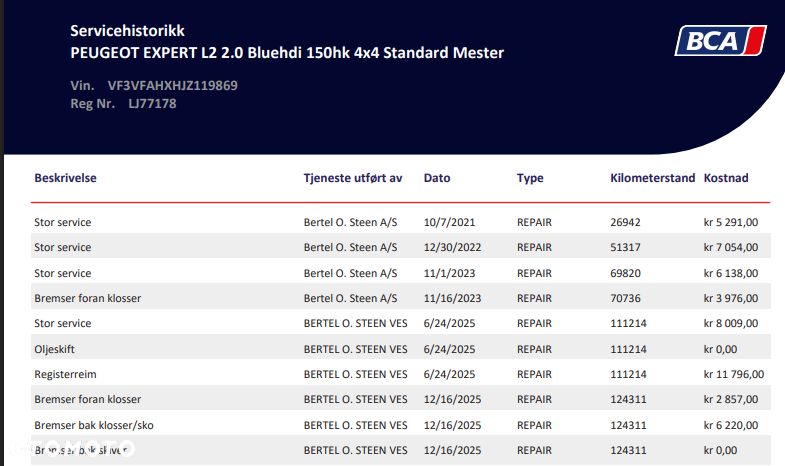Click the kr 11 796,00 cost cell

(x=734, y=374)
